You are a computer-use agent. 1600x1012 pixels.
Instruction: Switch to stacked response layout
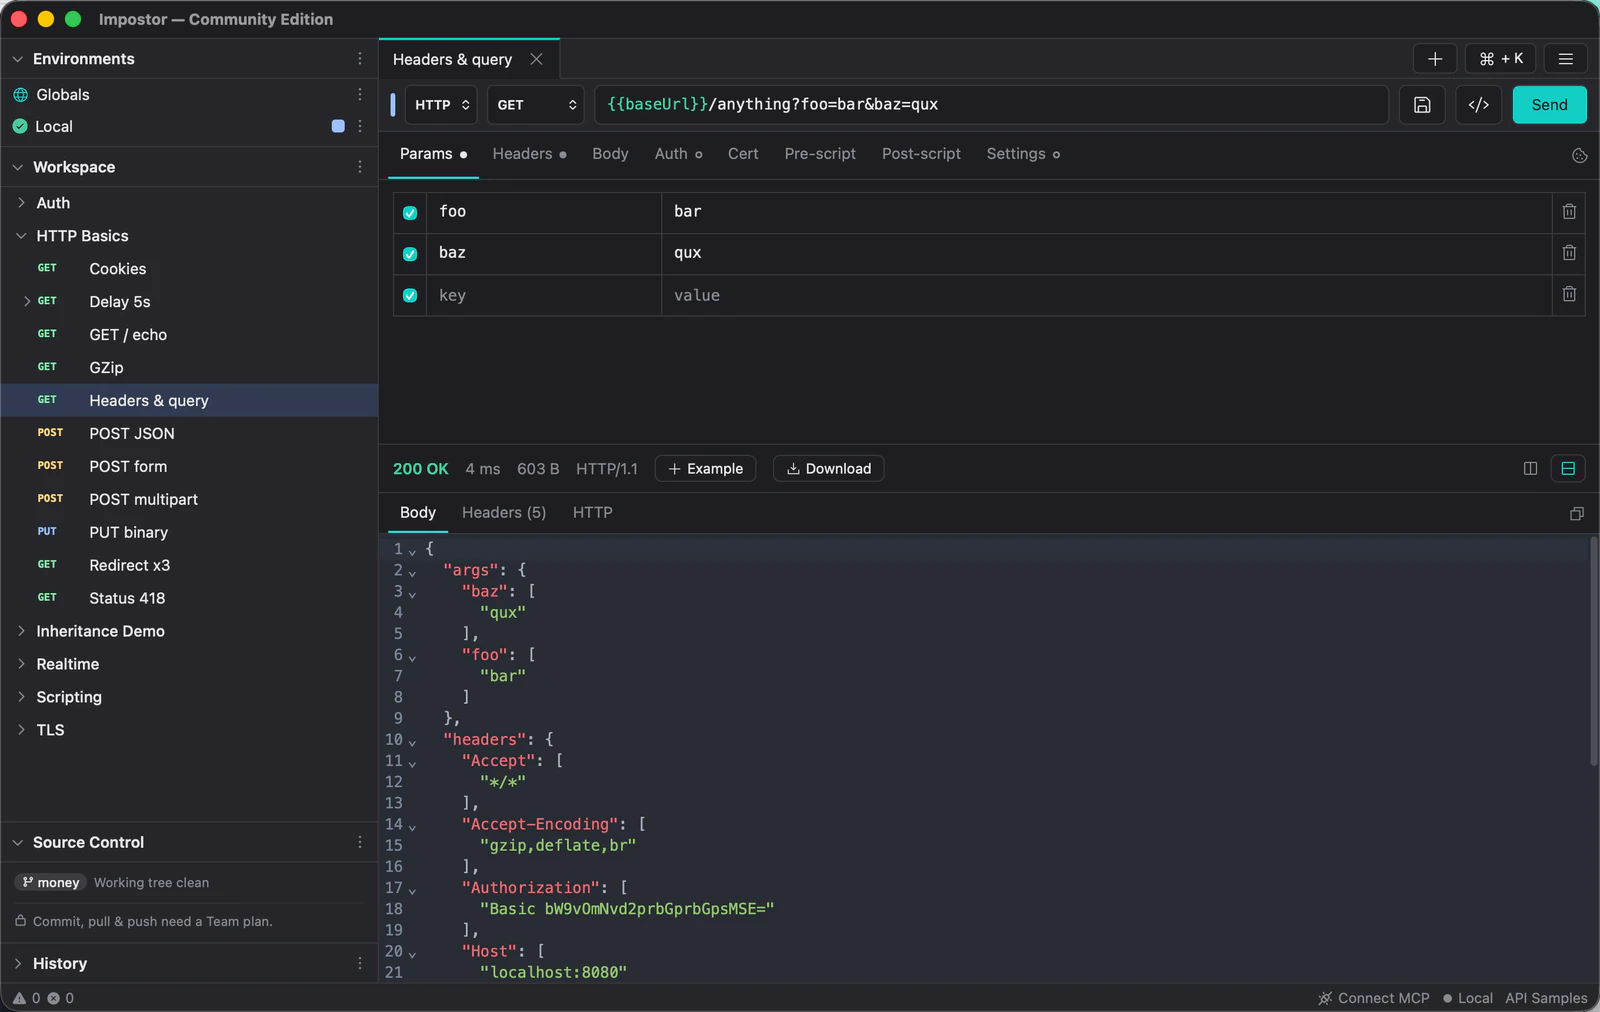[x=1568, y=469]
